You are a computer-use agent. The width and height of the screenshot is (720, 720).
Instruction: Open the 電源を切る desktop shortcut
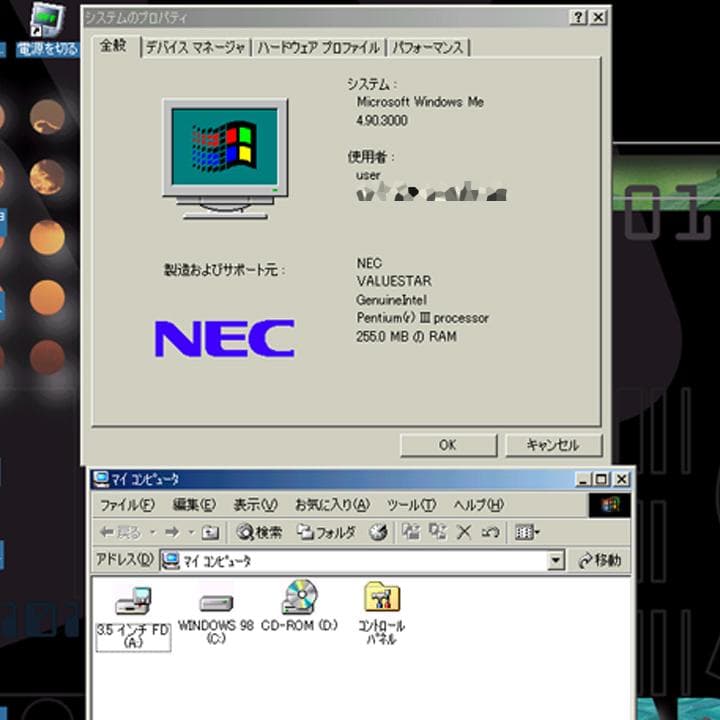pyautogui.click(x=47, y=30)
